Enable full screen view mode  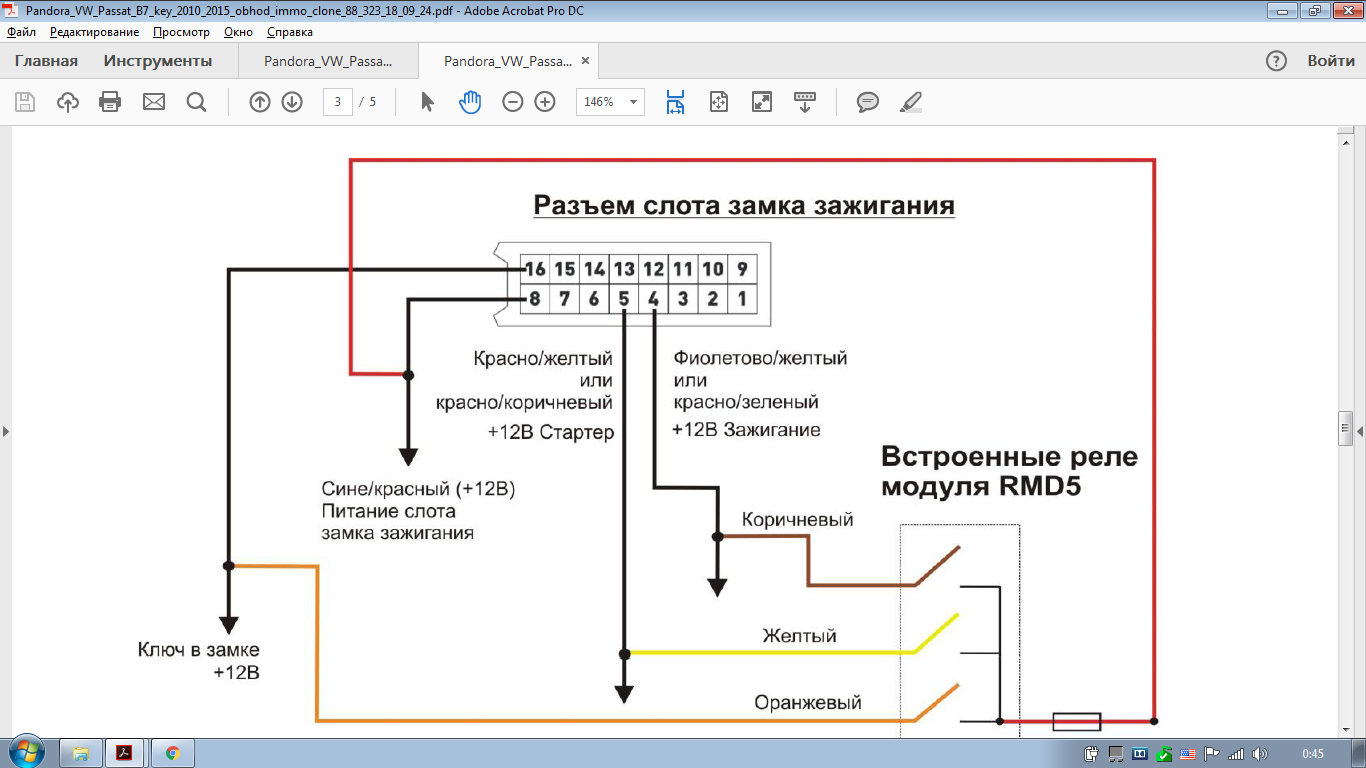point(762,102)
